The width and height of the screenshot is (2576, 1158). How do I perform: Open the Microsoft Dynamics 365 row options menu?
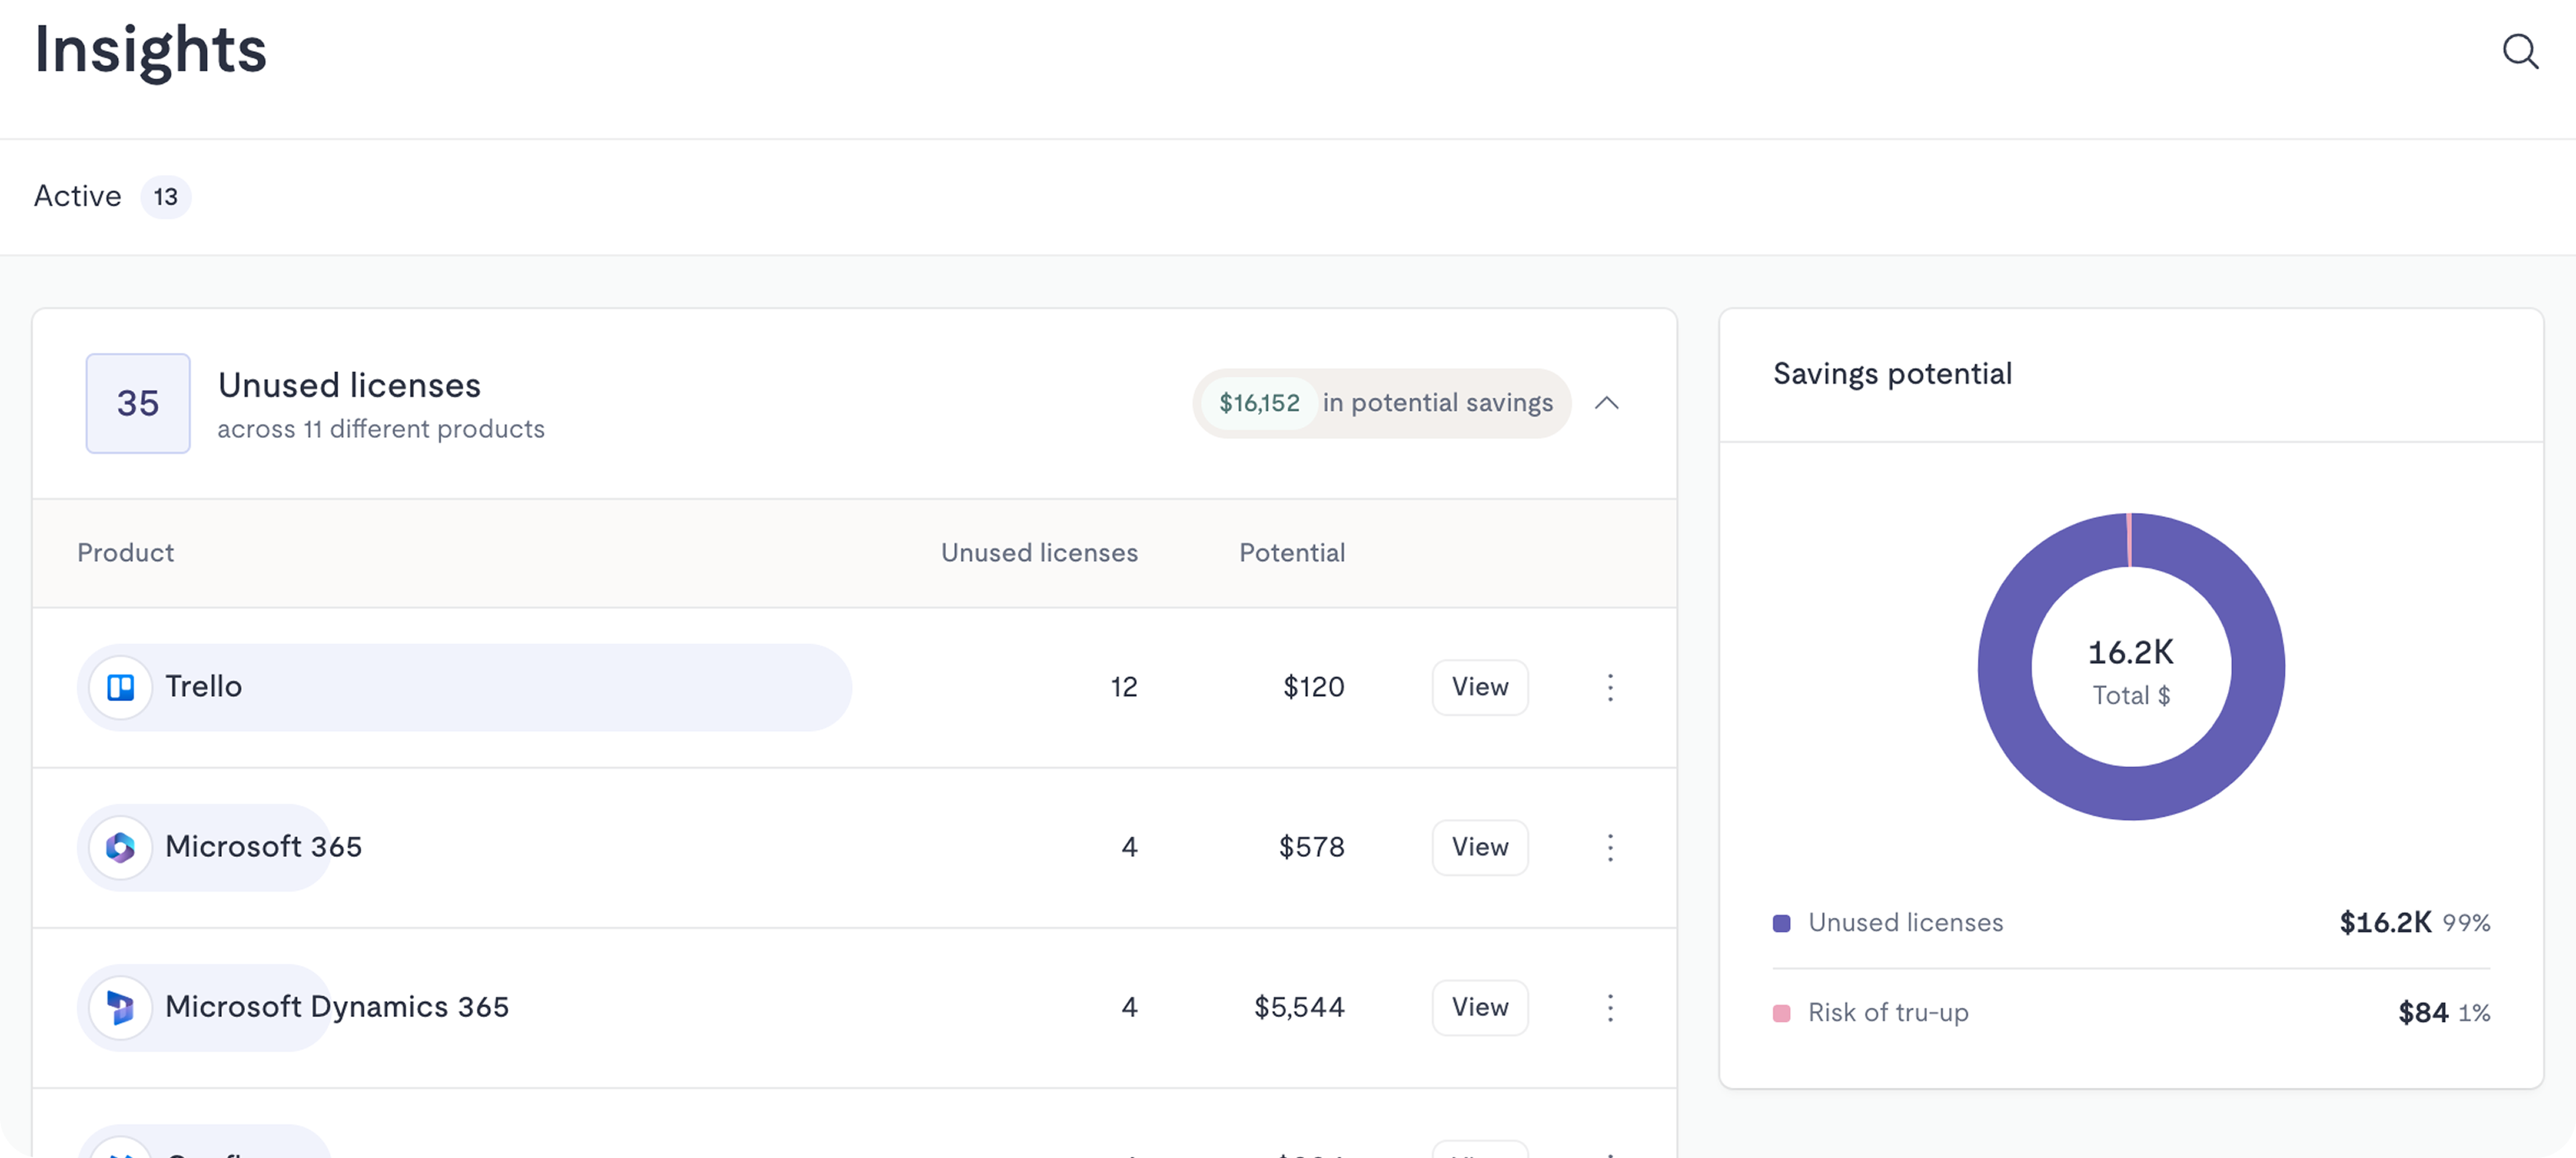[x=1610, y=1008]
